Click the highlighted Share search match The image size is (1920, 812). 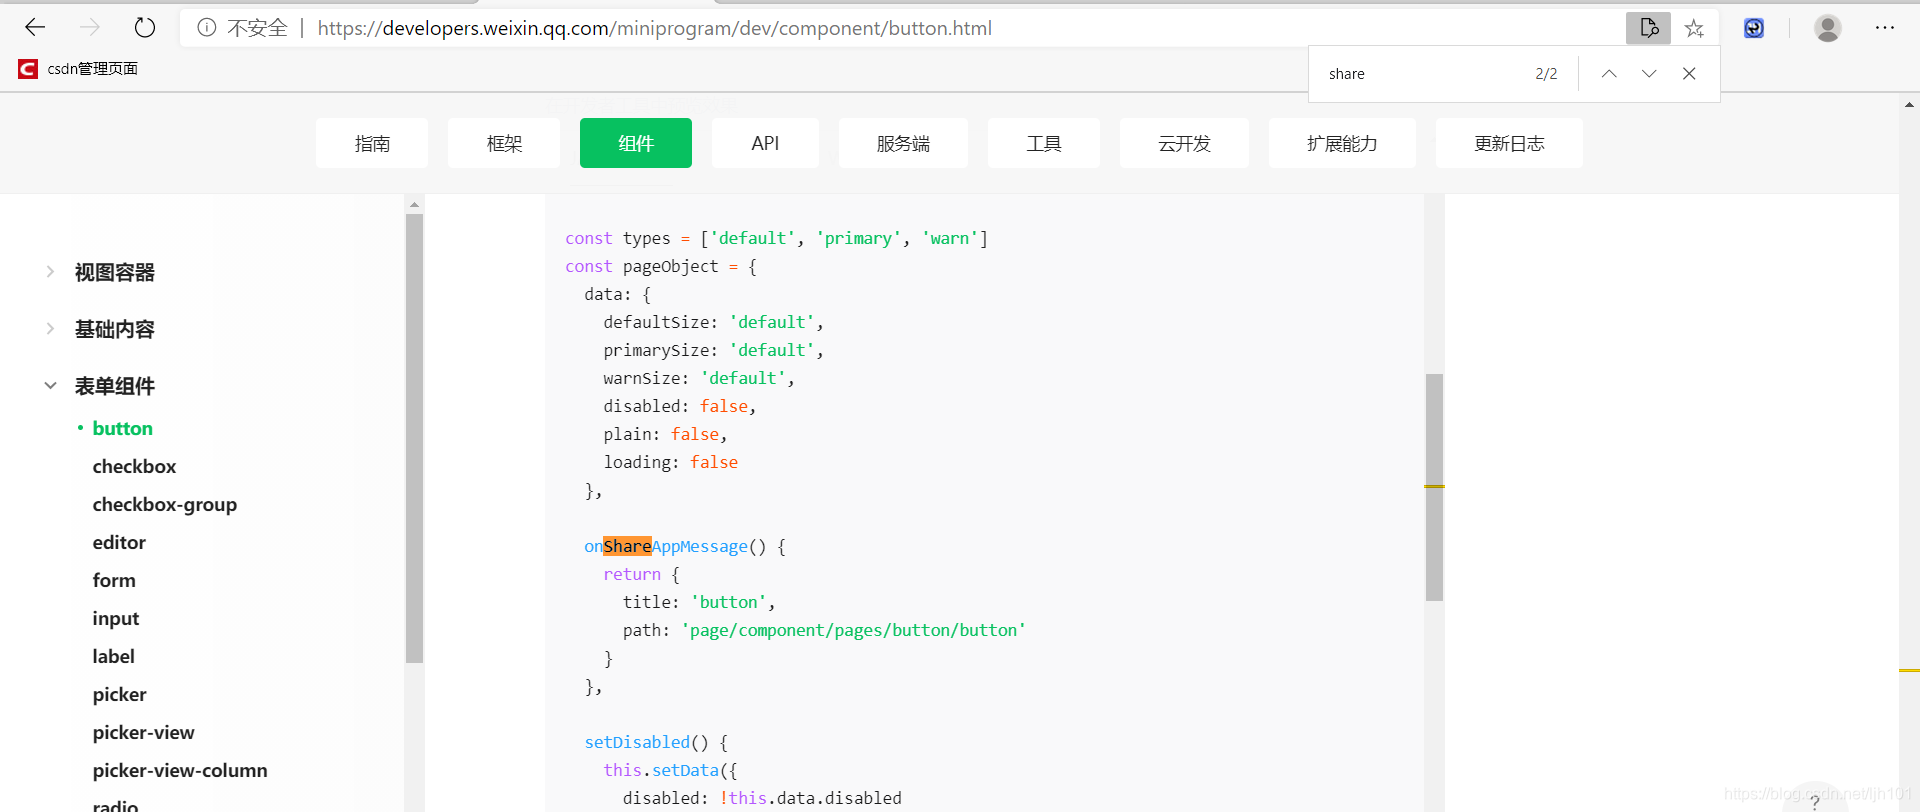pos(627,546)
